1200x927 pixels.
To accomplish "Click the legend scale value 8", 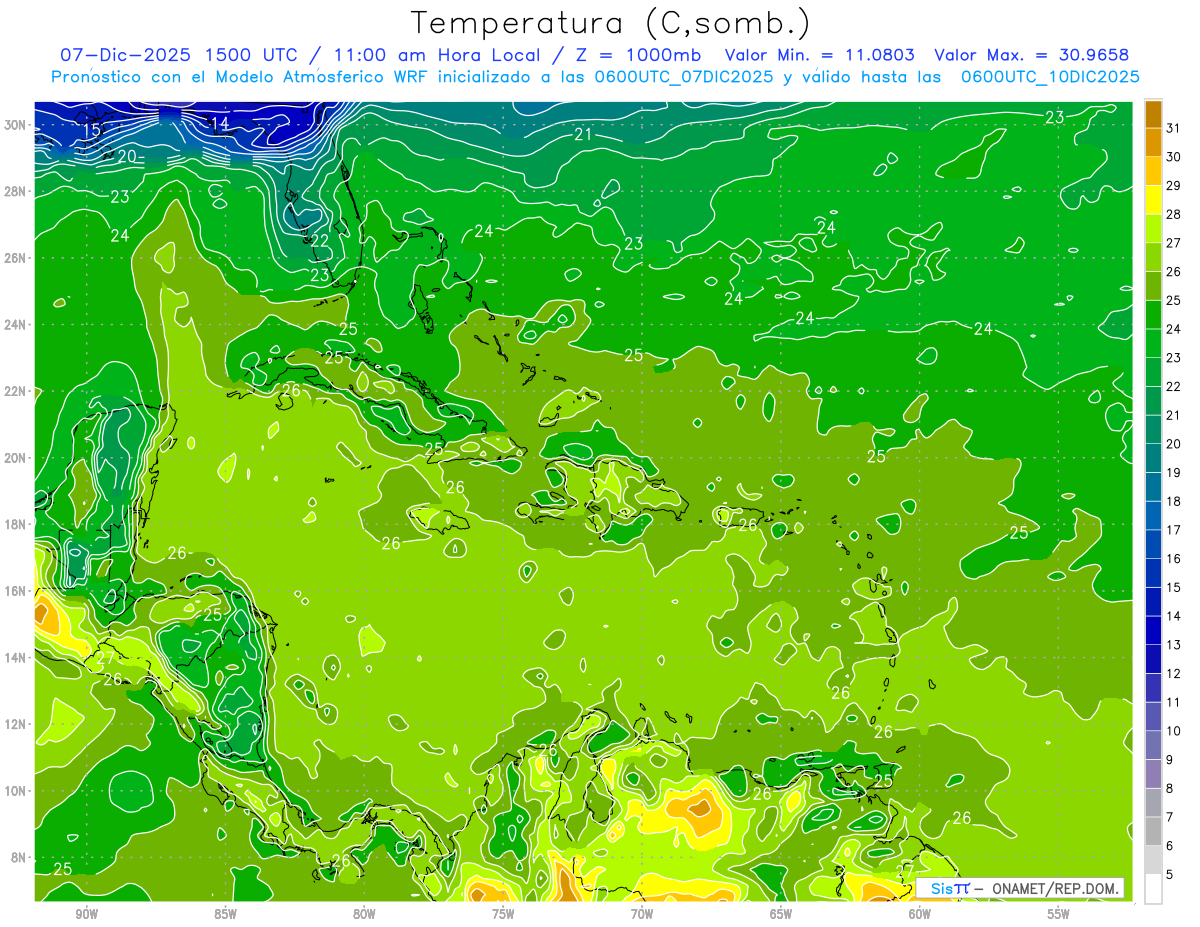I will point(1170,788).
